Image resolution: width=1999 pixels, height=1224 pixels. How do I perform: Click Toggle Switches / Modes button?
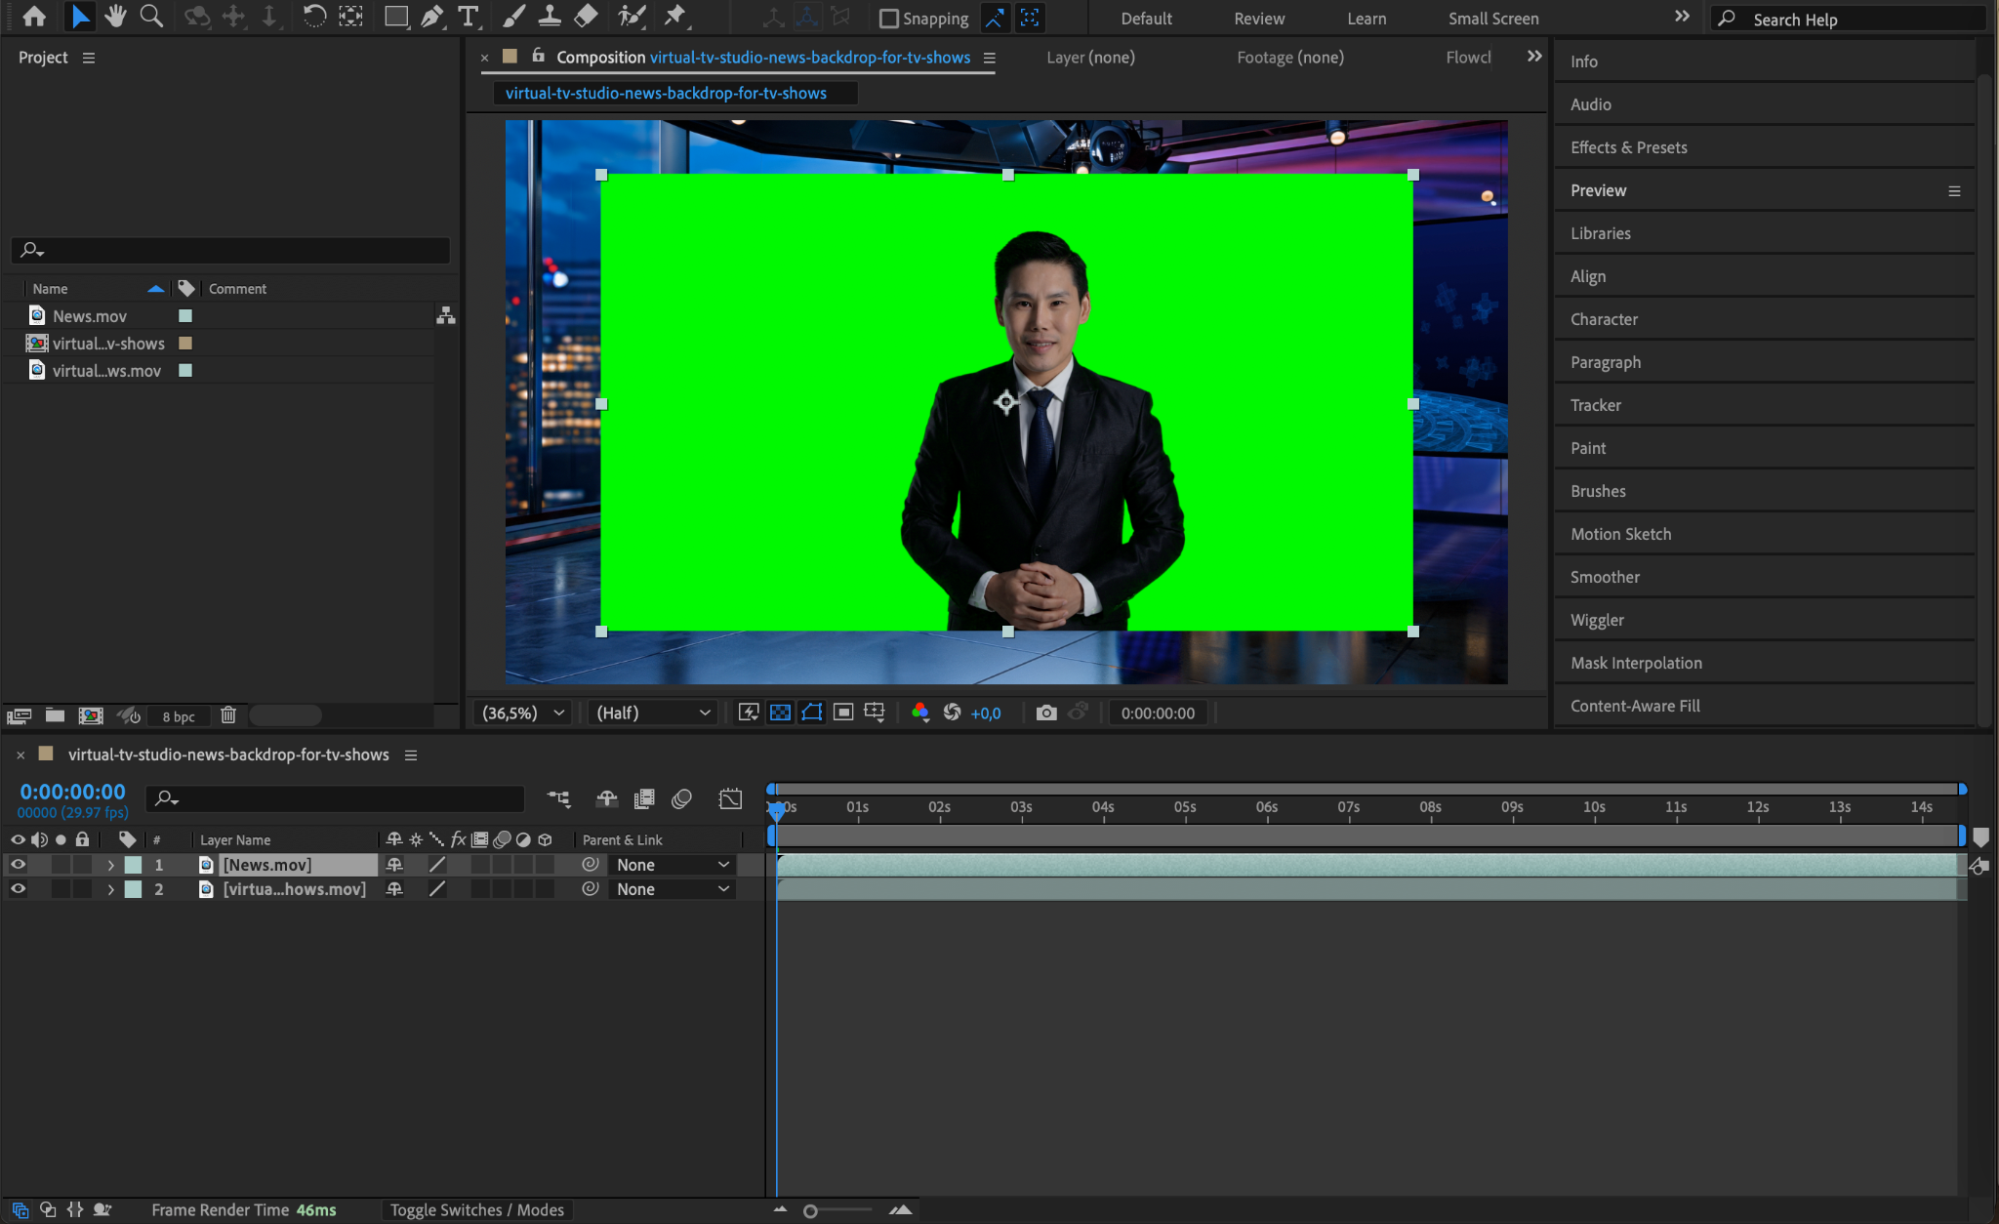[477, 1210]
